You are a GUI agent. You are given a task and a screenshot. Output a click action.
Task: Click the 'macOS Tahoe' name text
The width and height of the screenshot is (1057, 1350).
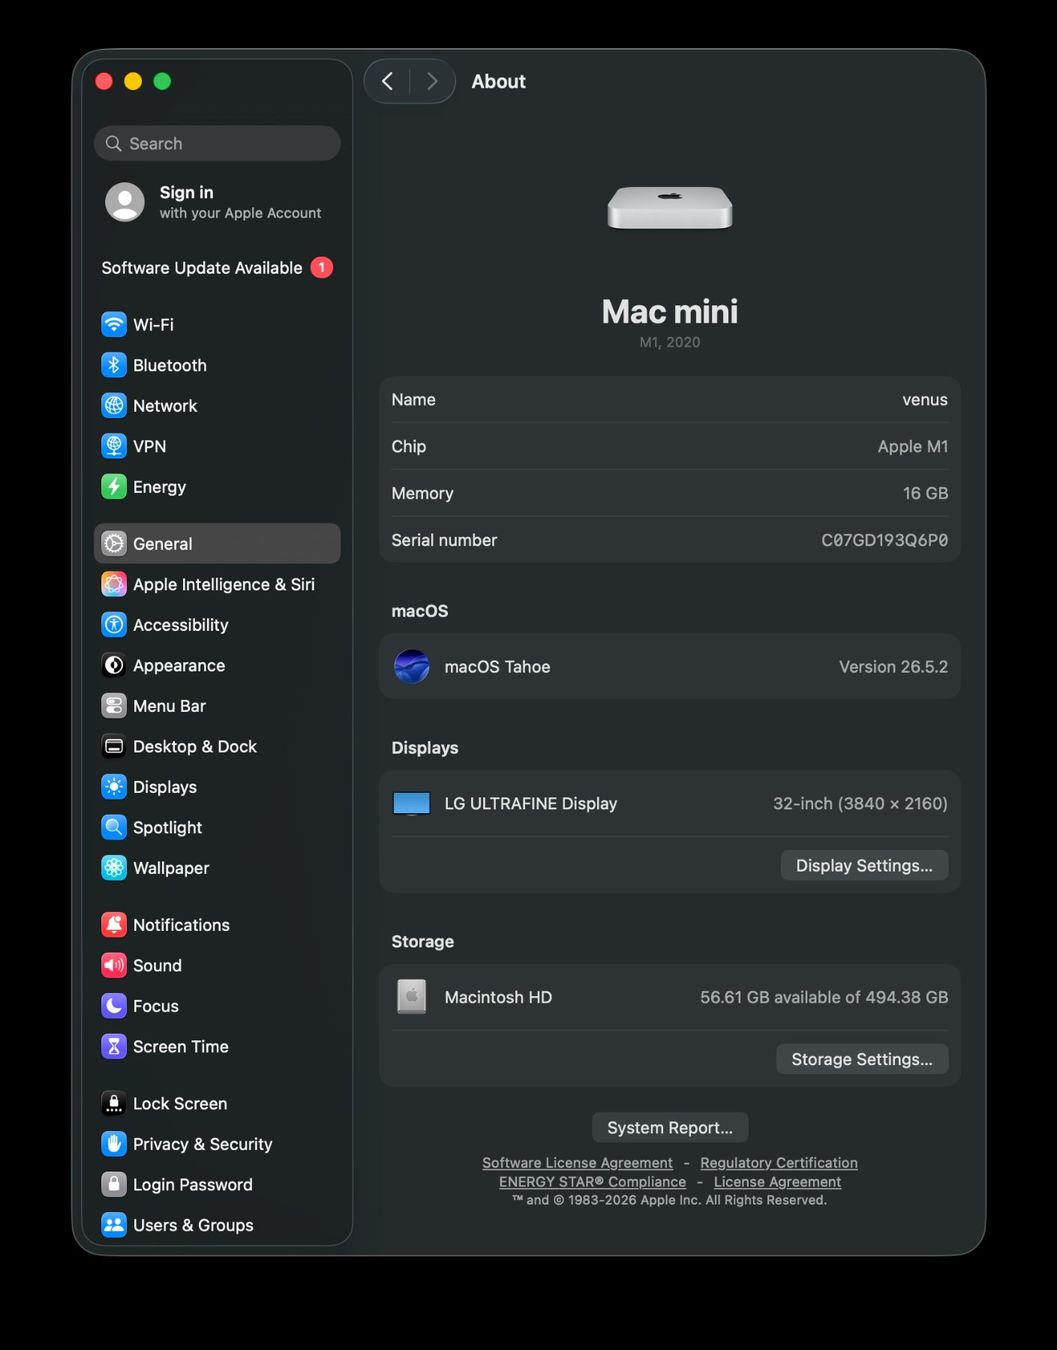click(x=497, y=666)
